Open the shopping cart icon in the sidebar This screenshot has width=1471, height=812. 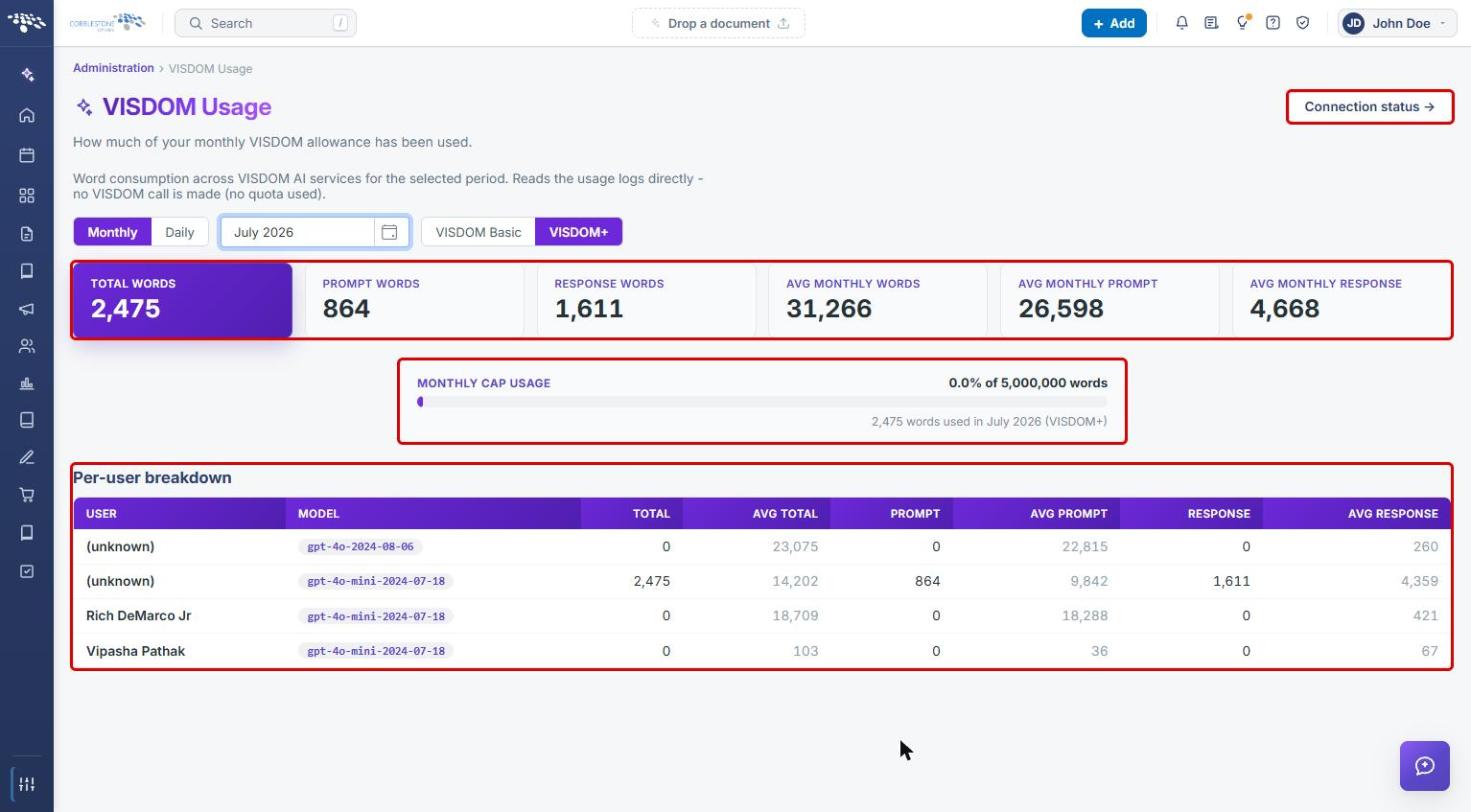(x=27, y=494)
